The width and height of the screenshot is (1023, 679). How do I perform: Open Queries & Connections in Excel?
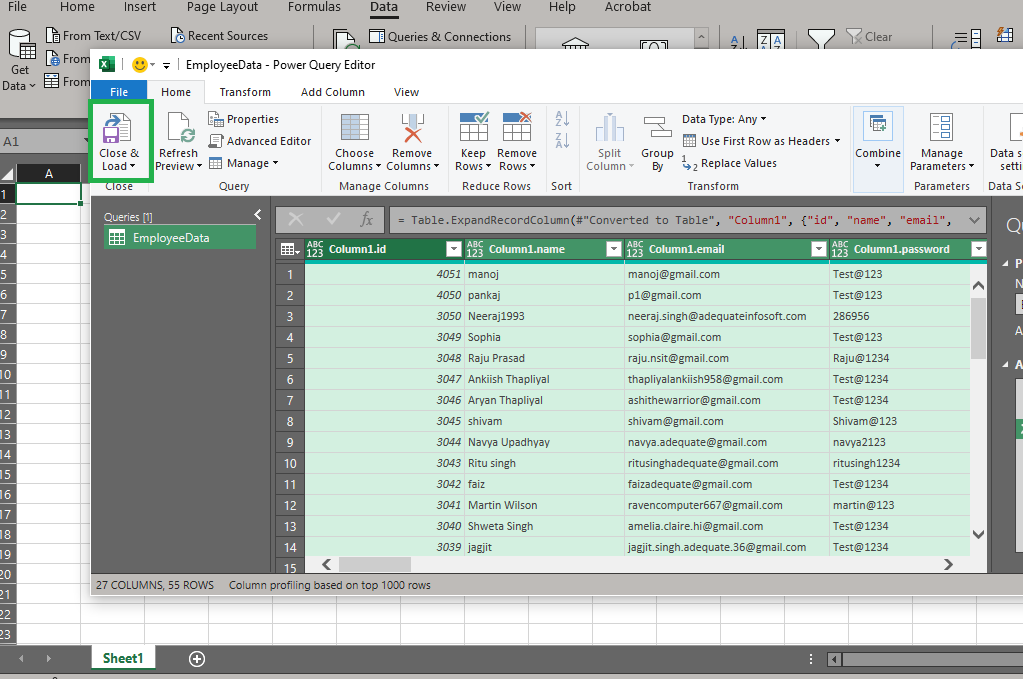coord(440,37)
